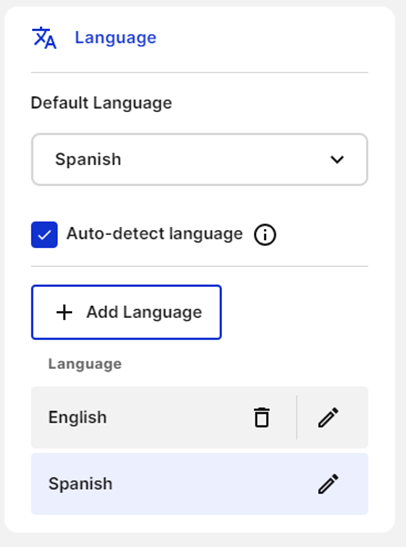The width and height of the screenshot is (406, 547).
Task: Click the Spanish name text in list
Action: 80,484
